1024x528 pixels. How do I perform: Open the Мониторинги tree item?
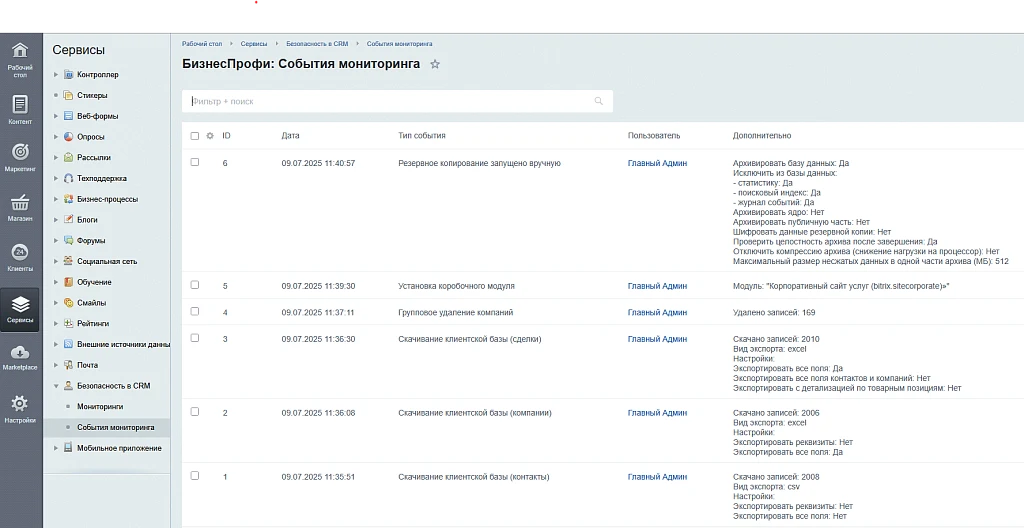click(x=100, y=406)
